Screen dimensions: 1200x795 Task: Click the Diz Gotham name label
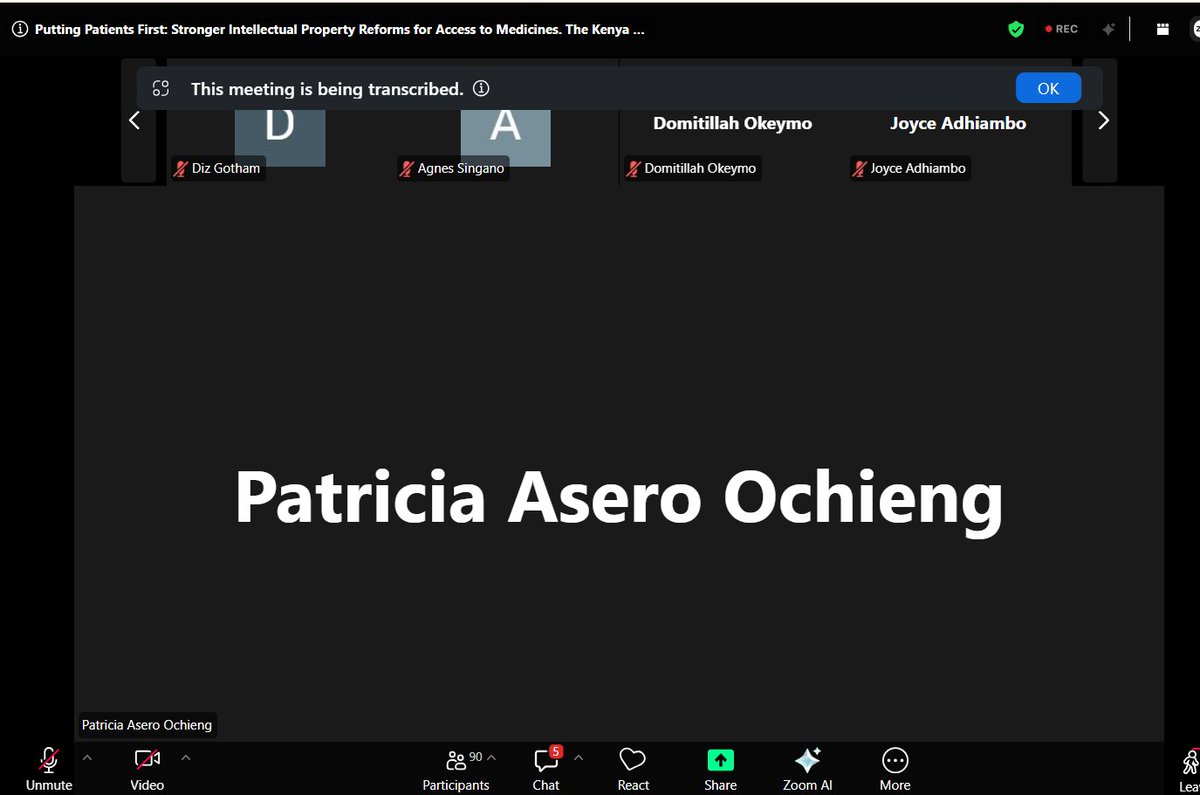click(218, 168)
